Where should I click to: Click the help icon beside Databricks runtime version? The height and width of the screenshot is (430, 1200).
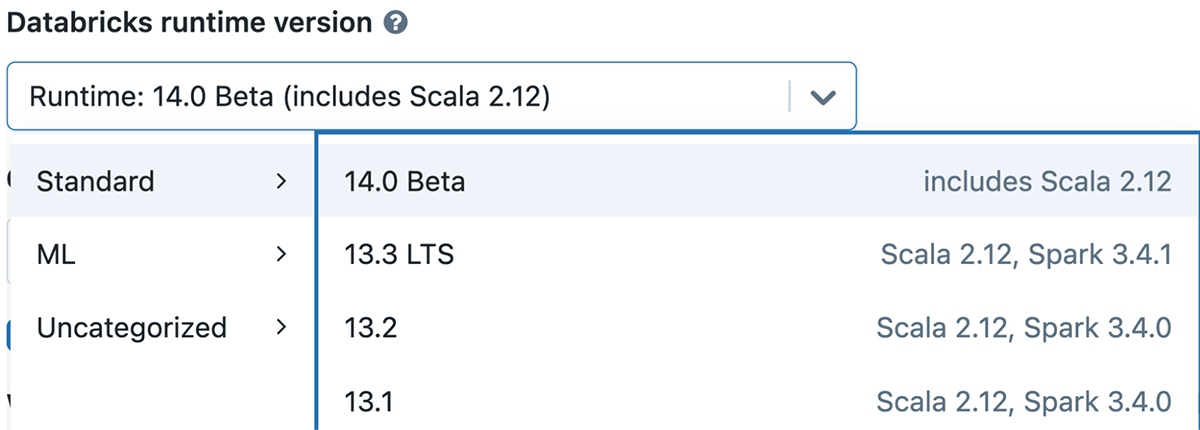[396, 24]
